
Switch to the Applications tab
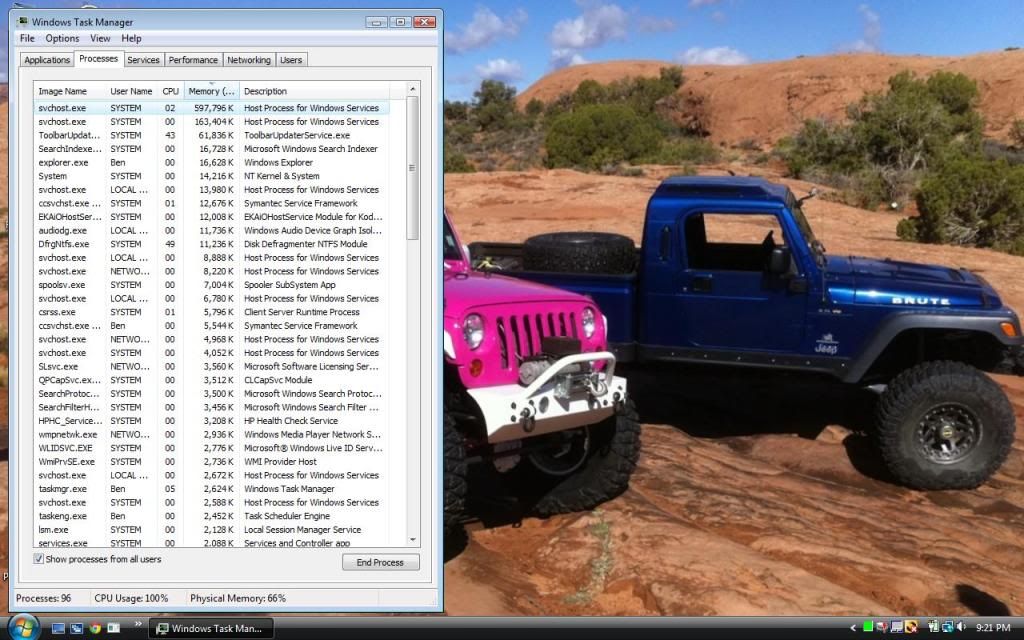tap(47, 60)
